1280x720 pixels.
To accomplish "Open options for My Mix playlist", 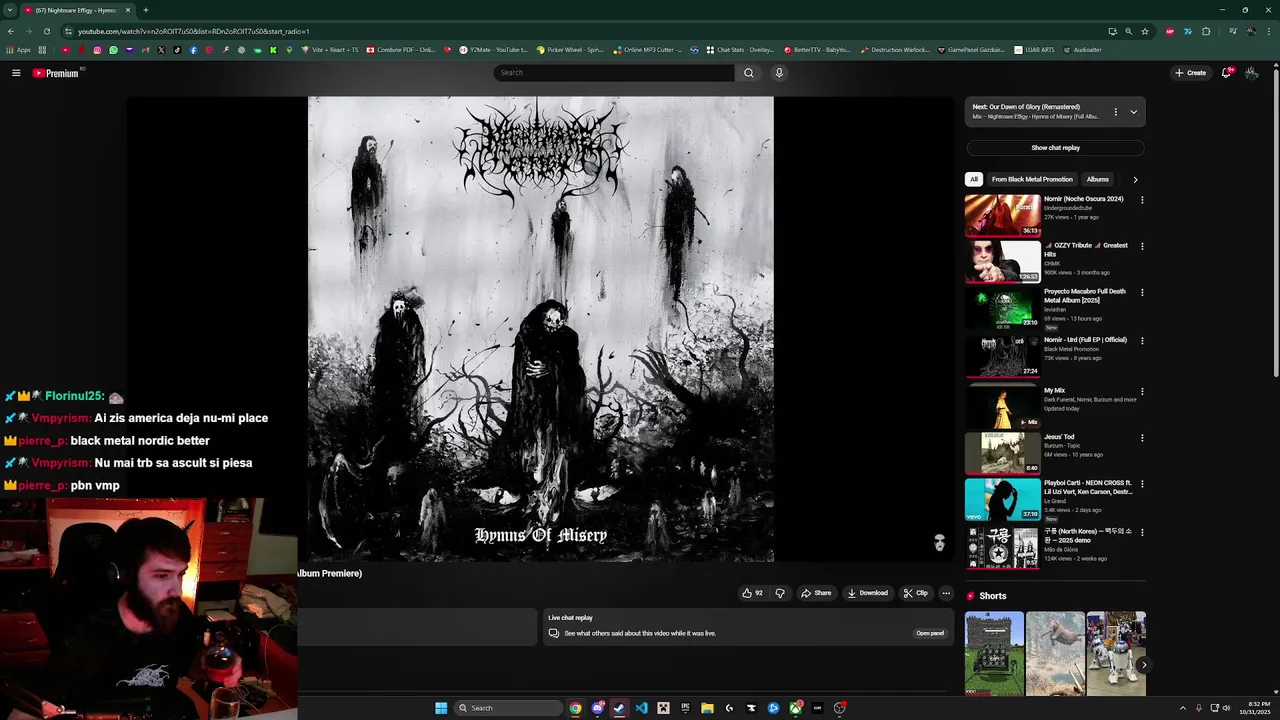I will point(1142,392).
